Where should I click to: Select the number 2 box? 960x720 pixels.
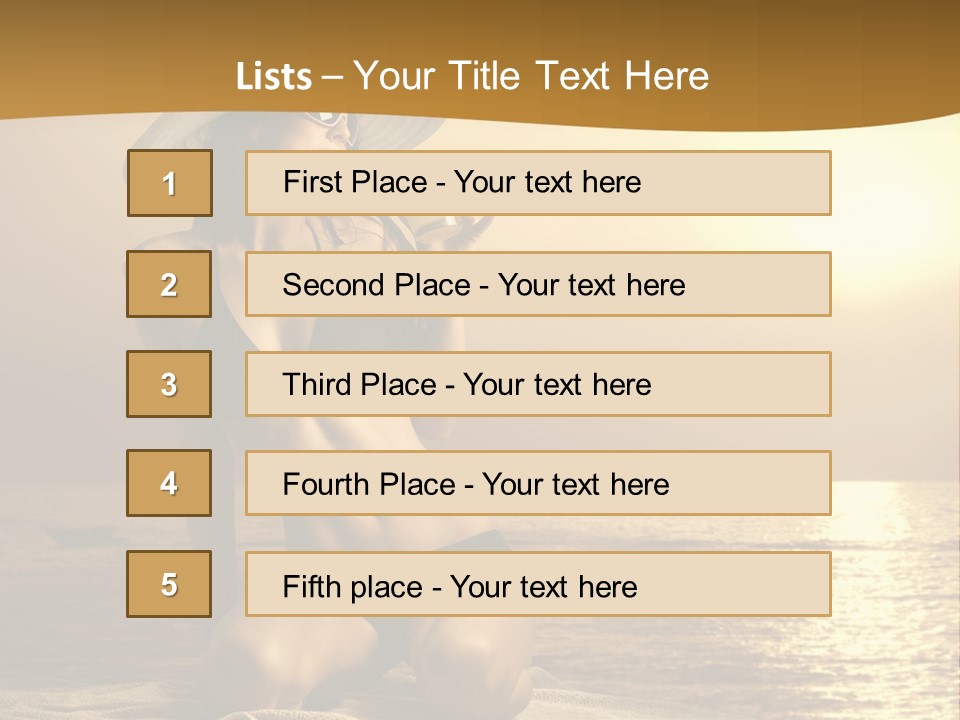coord(169,284)
